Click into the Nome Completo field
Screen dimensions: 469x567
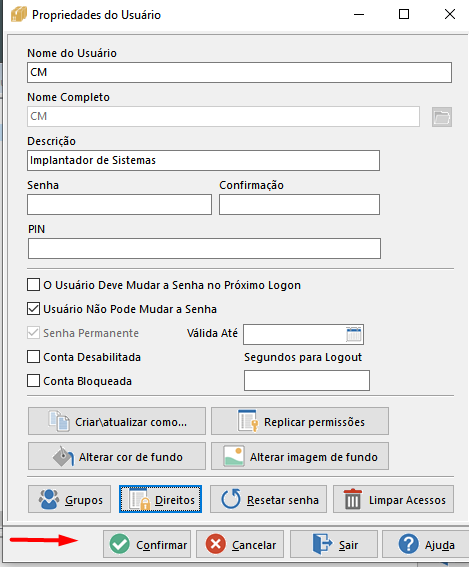coord(223,116)
